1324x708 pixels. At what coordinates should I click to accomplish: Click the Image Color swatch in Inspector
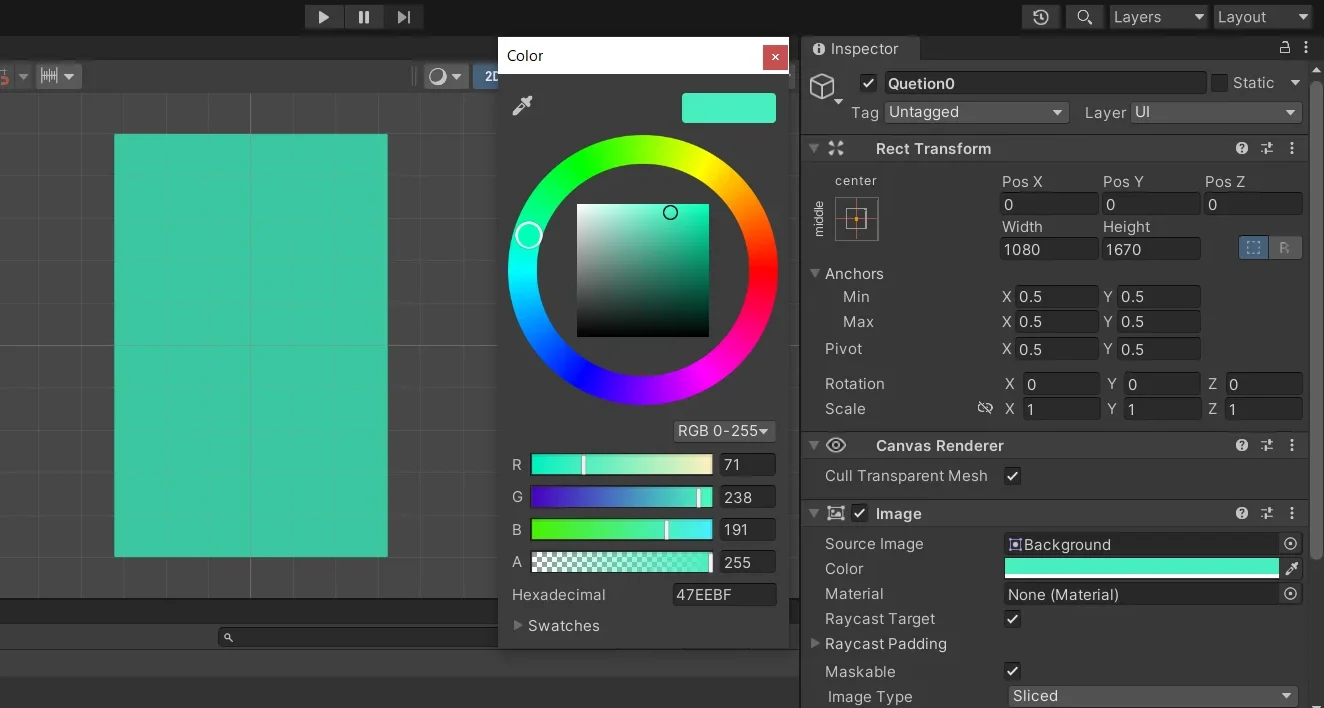(x=1141, y=568)
